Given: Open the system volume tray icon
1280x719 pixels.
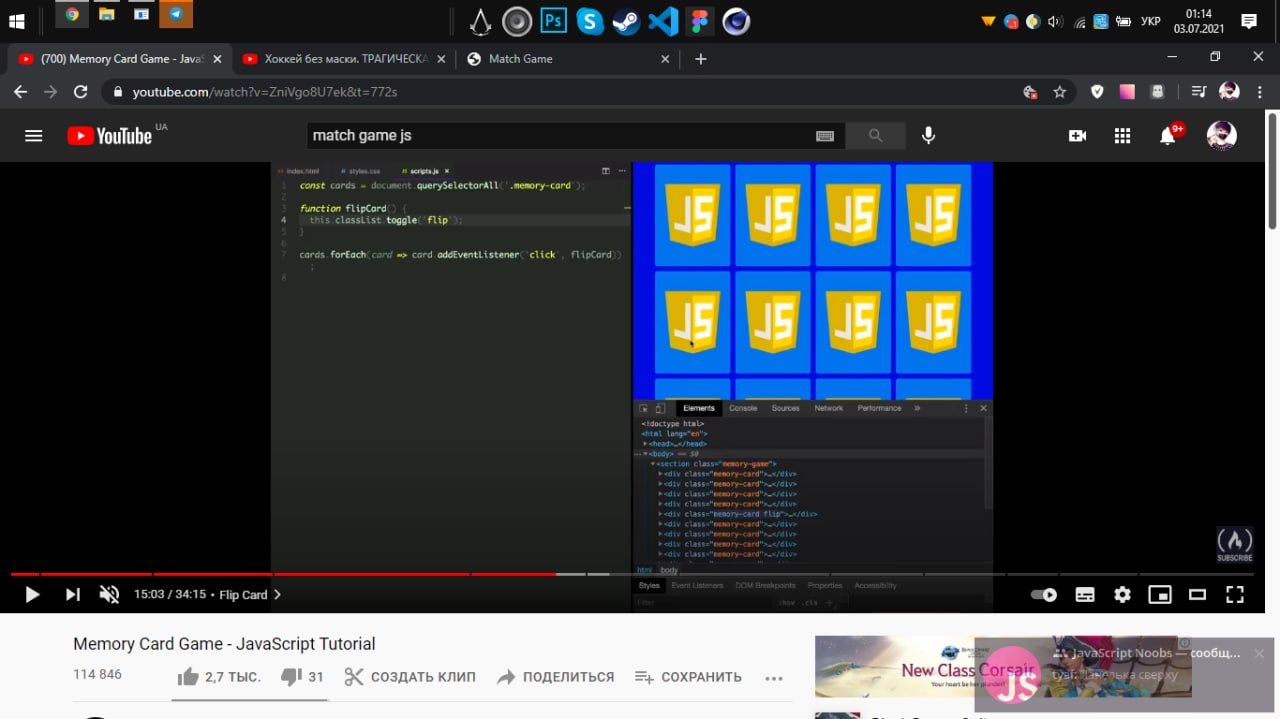Looking at the screenshot, I should tap(1055, 21).
